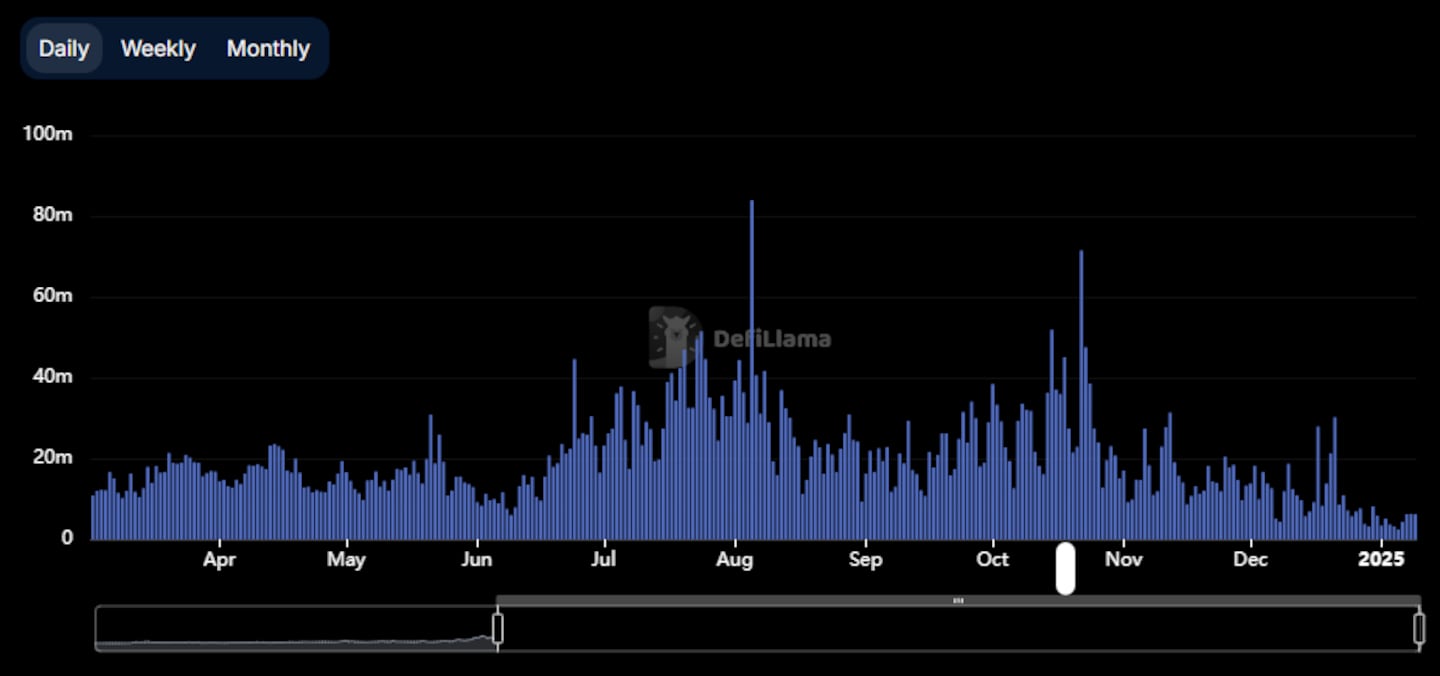Screen dimensions: 1440x676
Task: Click inside the selected range of the overview
Action: point(958,629)
